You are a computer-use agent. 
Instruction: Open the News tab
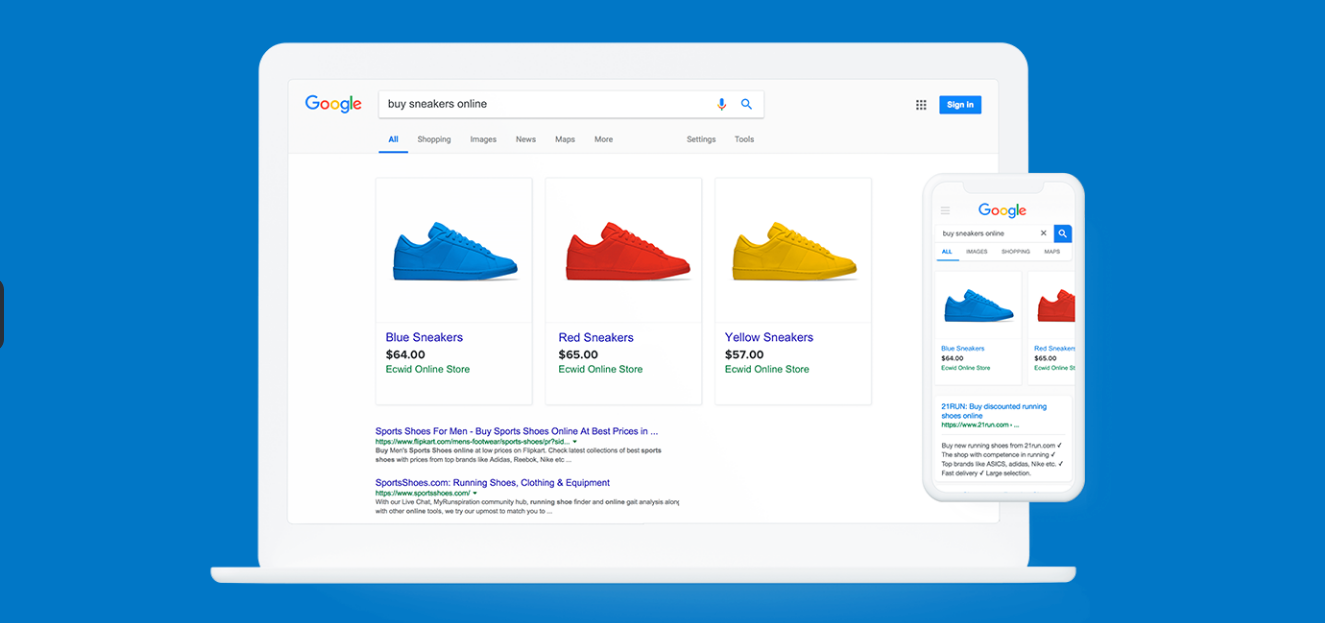coord(526,140)
